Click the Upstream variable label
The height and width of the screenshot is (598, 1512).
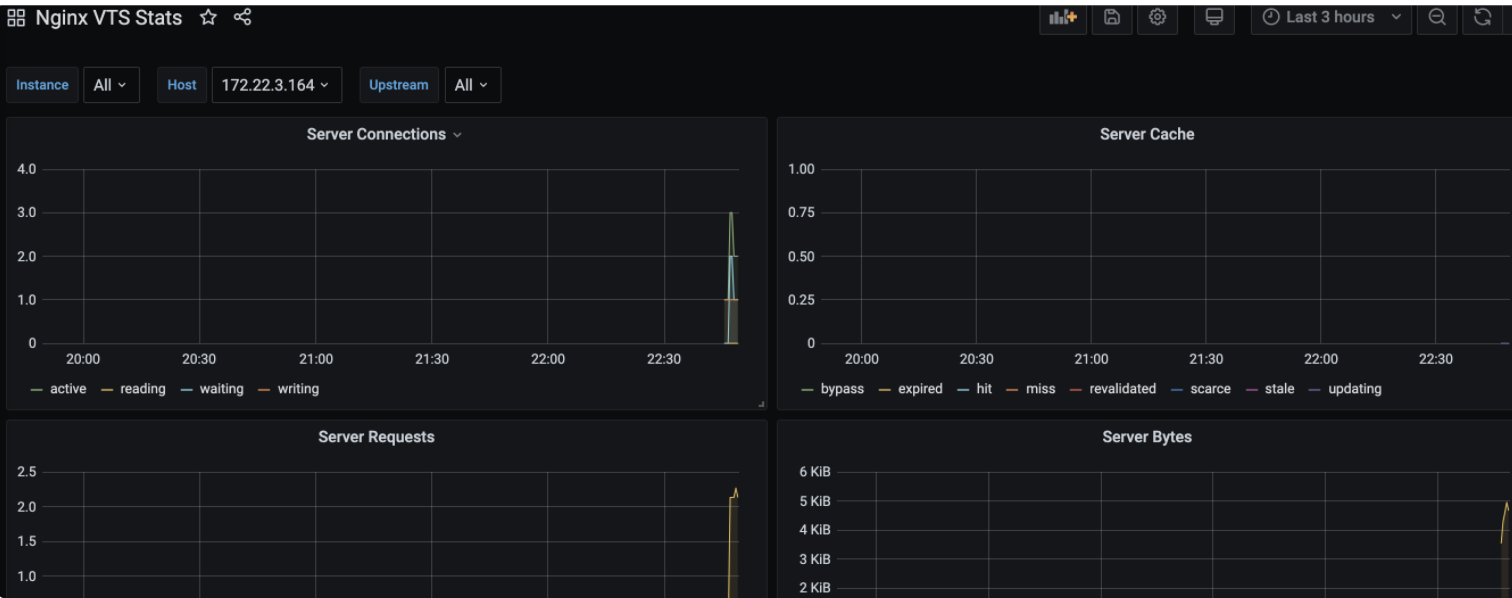[x=399, y=85]
